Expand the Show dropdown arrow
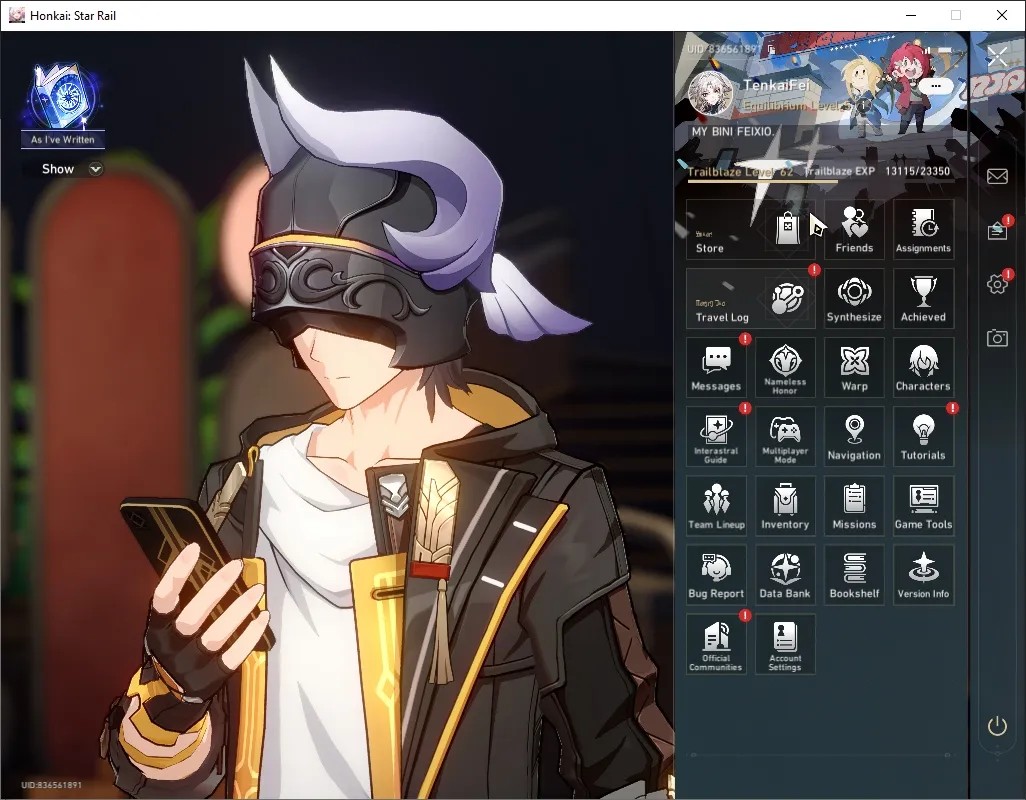 [x=96, y=169]
